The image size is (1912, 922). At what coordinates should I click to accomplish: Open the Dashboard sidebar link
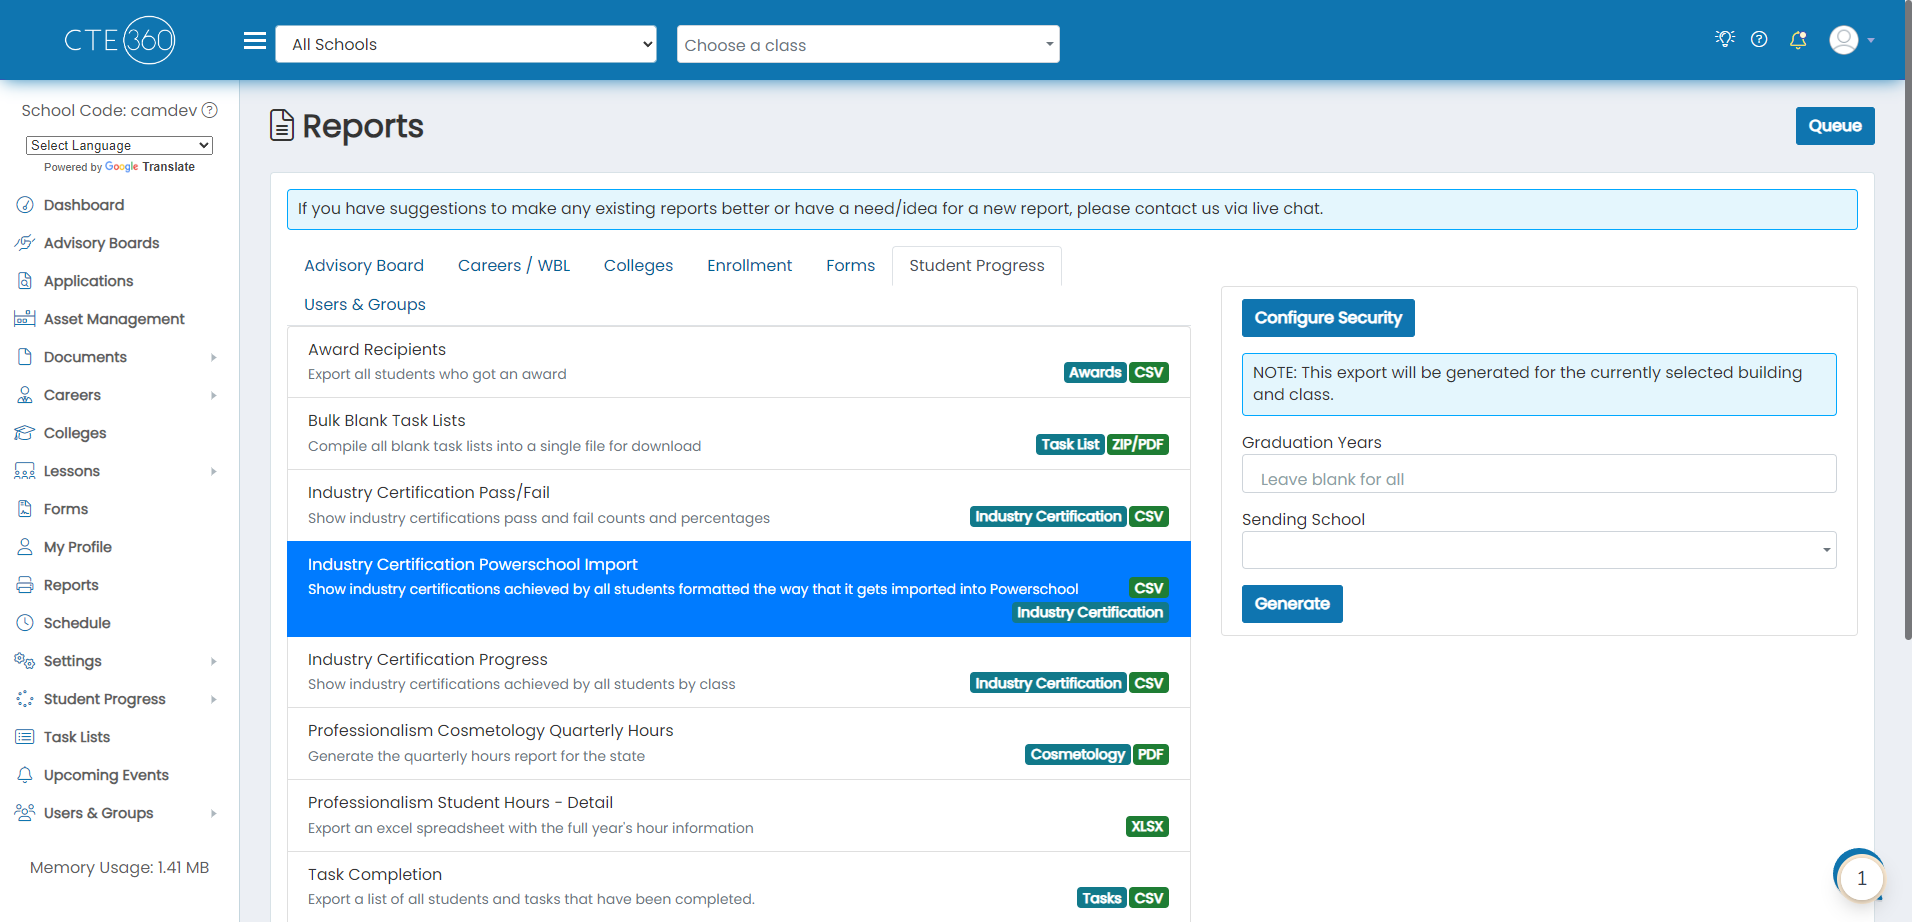[x=84, y=205]
